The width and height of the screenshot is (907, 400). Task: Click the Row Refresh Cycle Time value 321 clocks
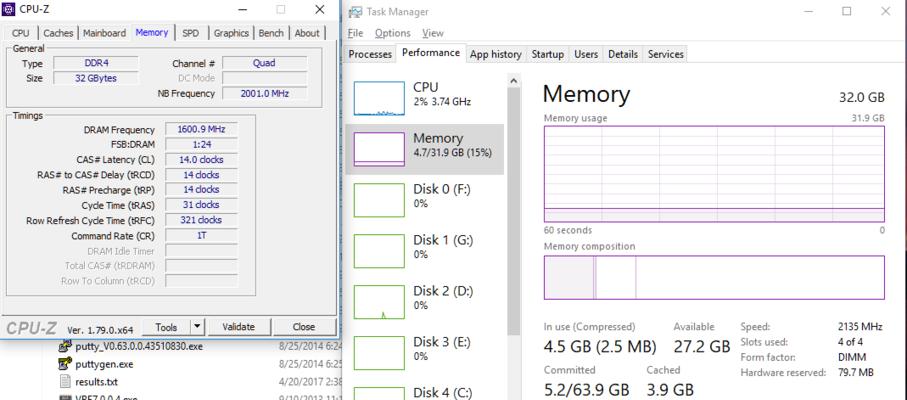[x=201, y=220]
